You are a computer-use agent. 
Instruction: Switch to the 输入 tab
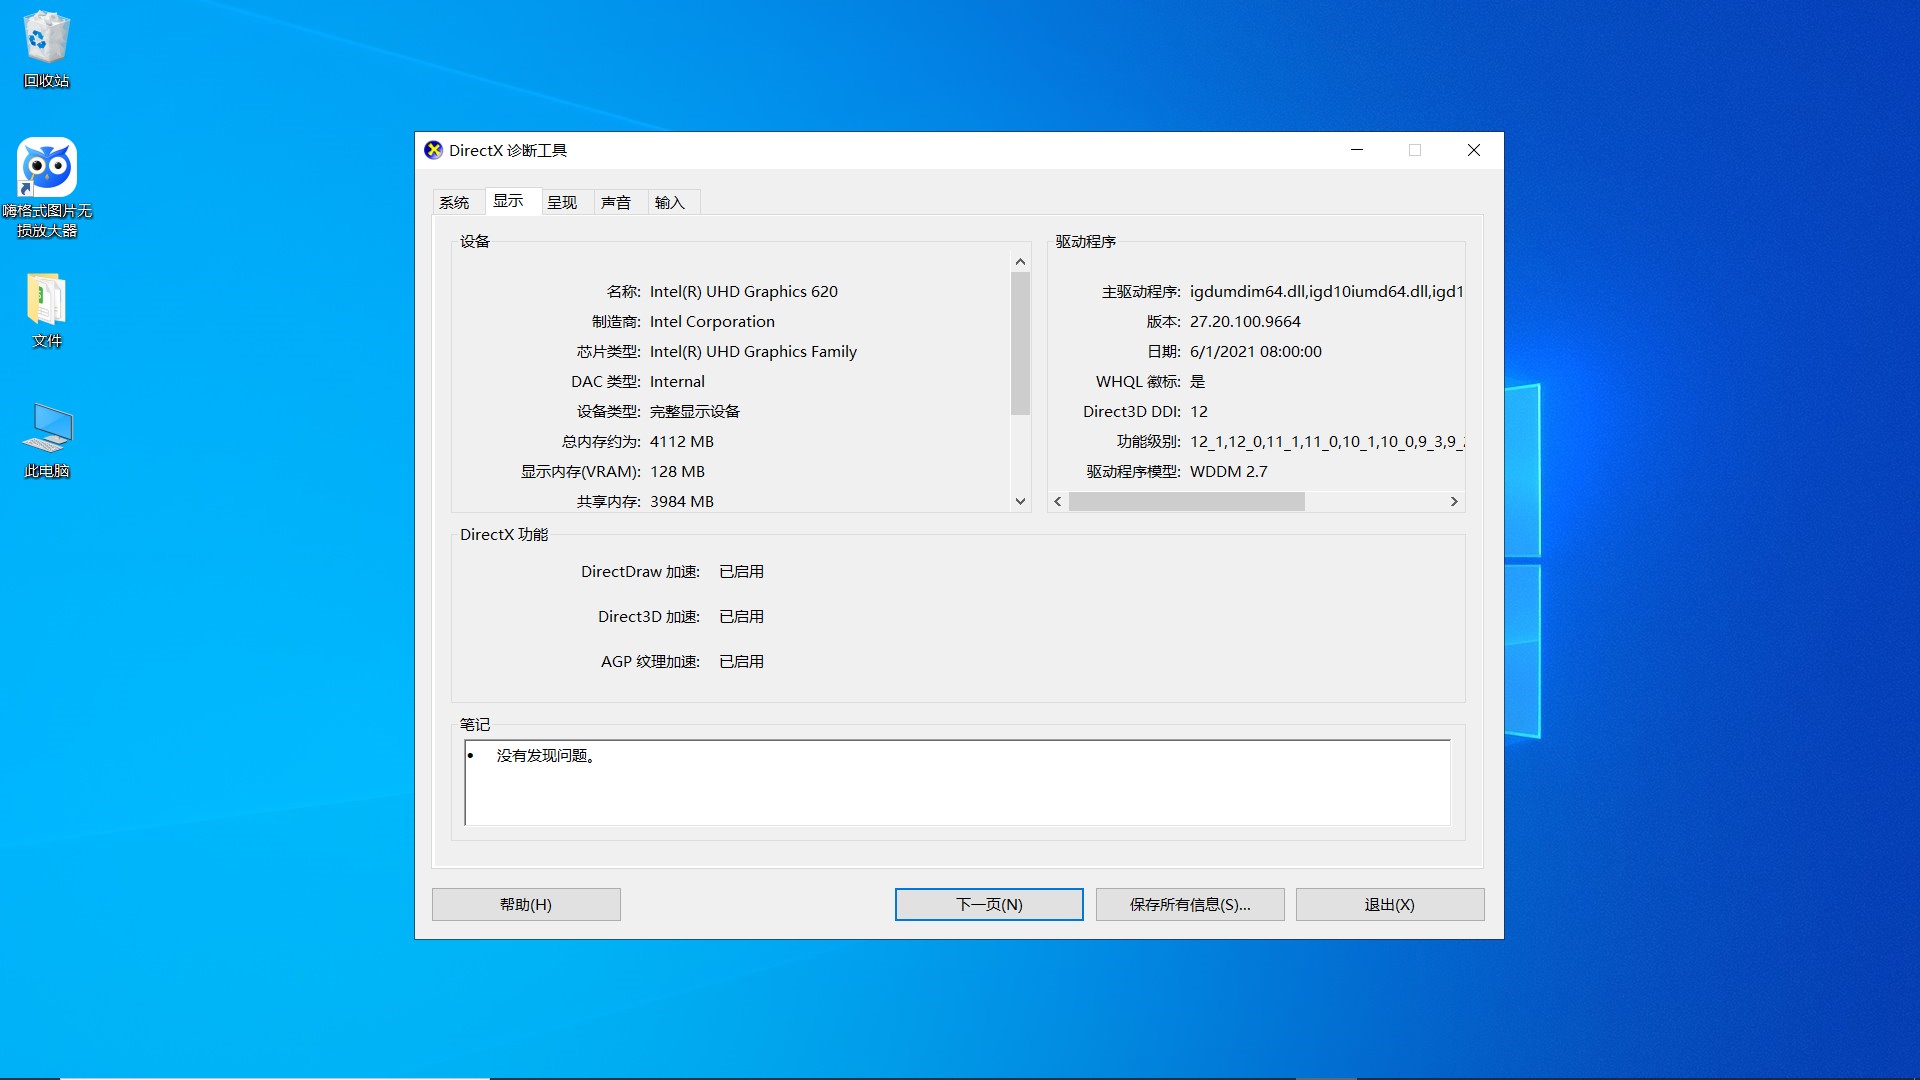[671, 201]
